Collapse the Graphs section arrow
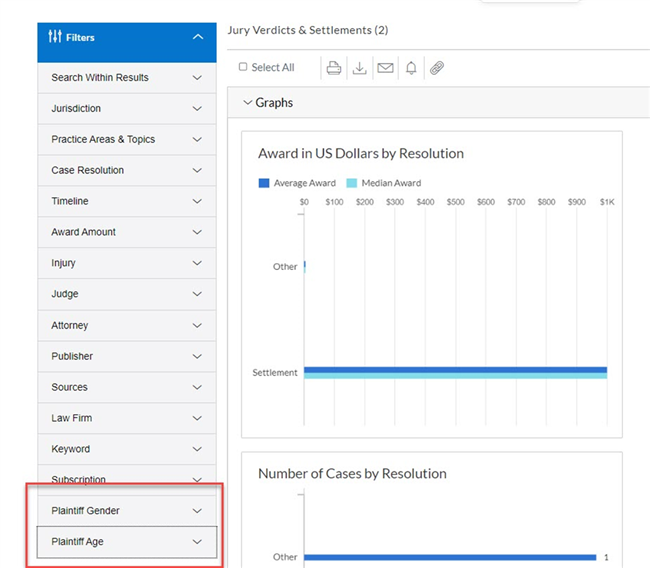650x568 pixels. [x=247, y=102]
